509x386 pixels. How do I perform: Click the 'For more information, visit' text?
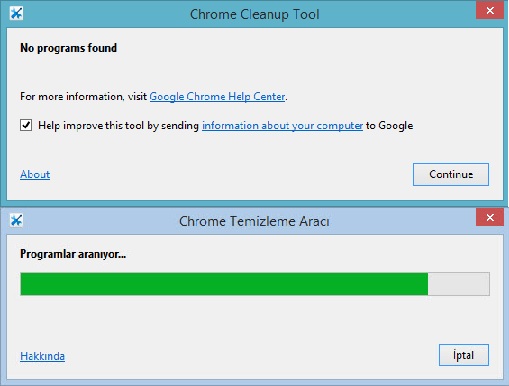pos(83,97)
